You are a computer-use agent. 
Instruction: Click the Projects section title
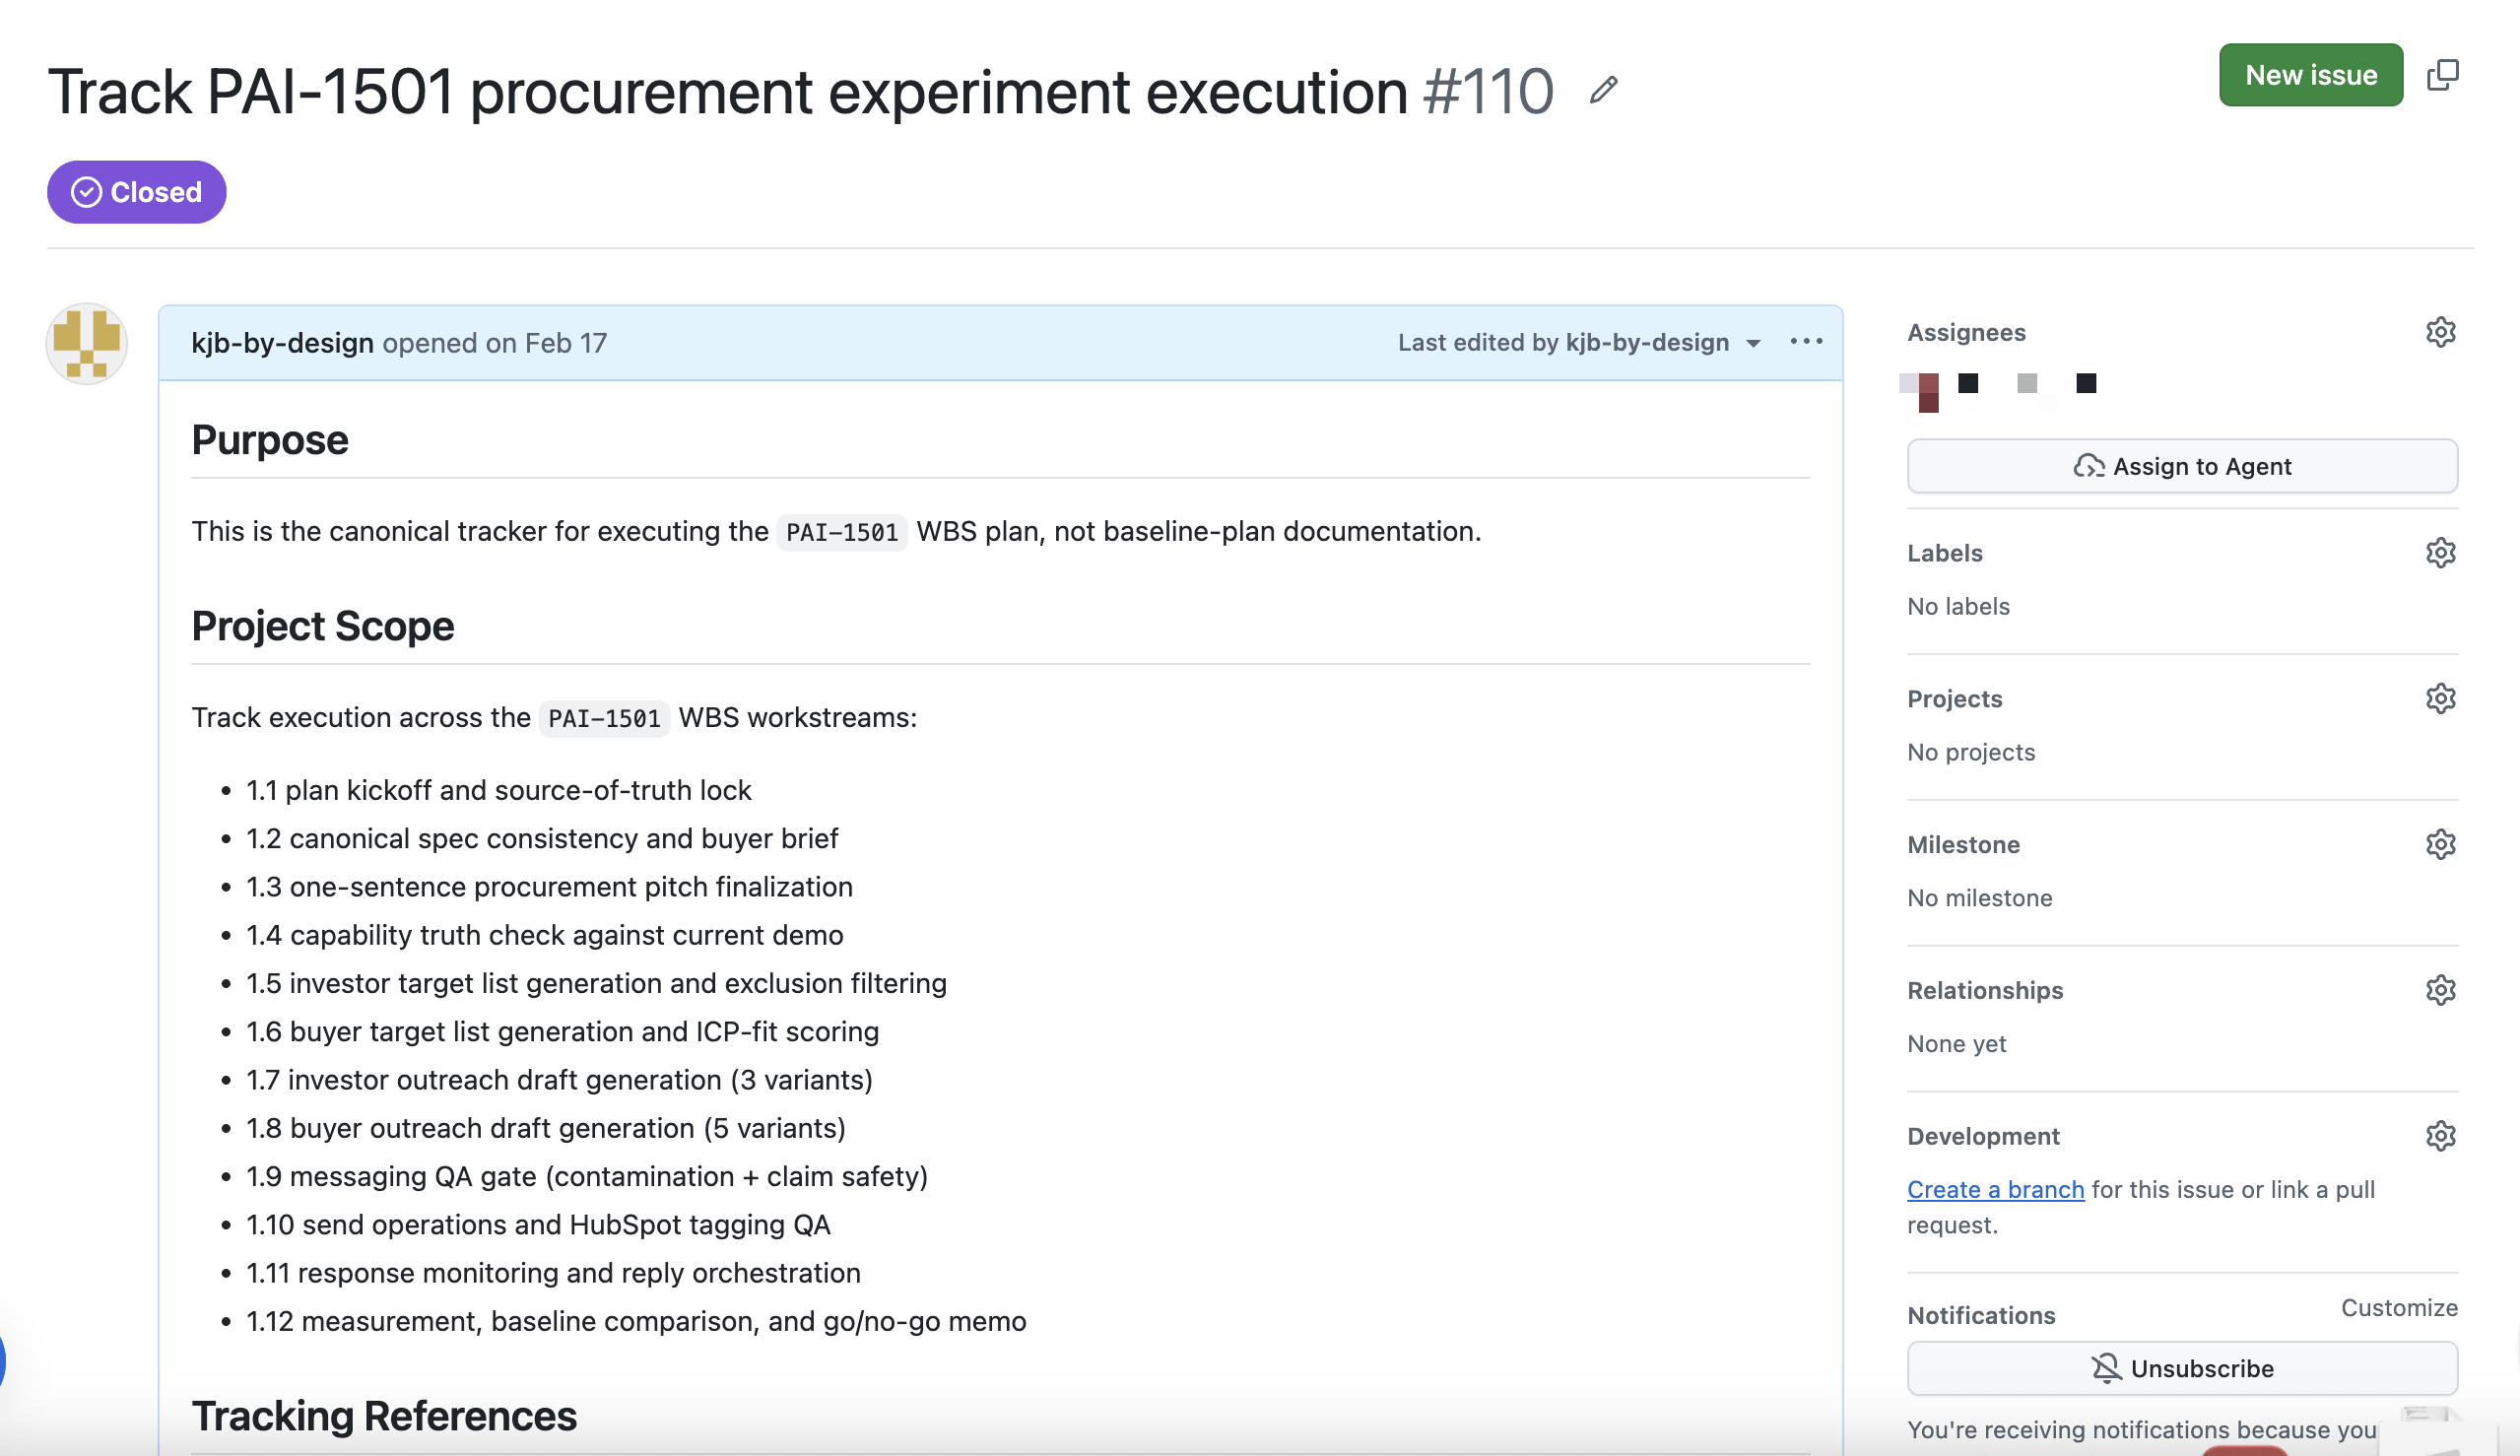[x=1954, y=699]
